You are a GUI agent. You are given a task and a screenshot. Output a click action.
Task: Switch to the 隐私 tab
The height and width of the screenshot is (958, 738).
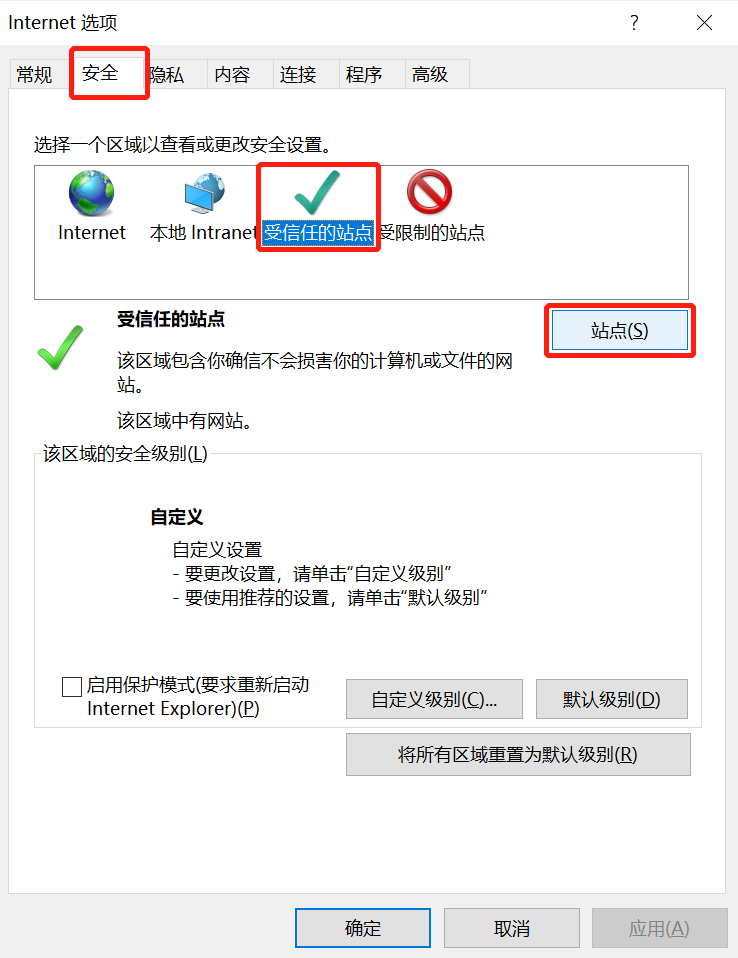pyautogui.click(x=167, y=75)
